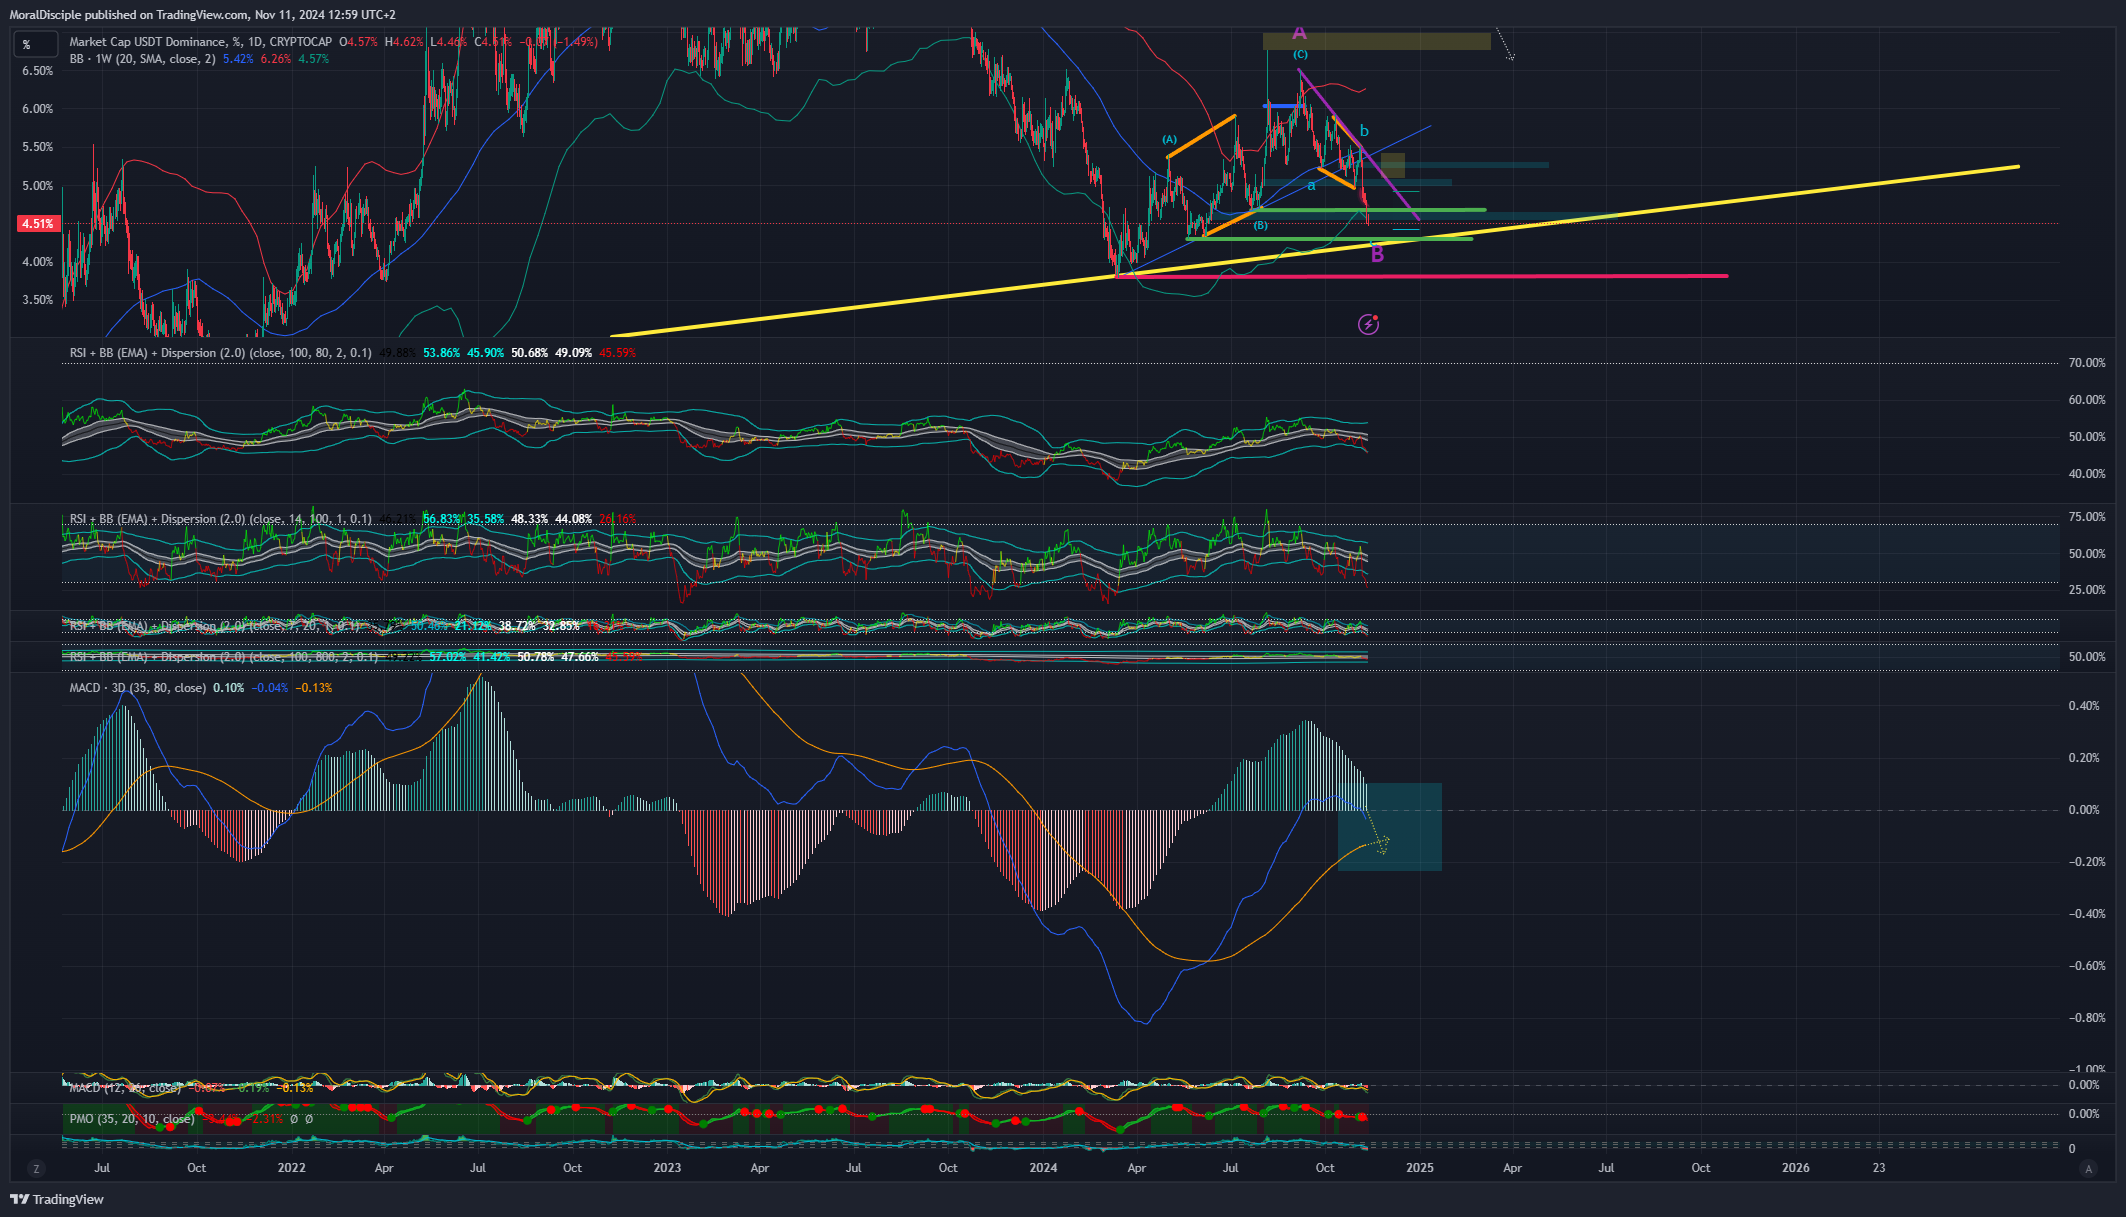Click the teal (C) wave label
This screenshot has width=2126, height=1217.
click(x=1300, y=54)
